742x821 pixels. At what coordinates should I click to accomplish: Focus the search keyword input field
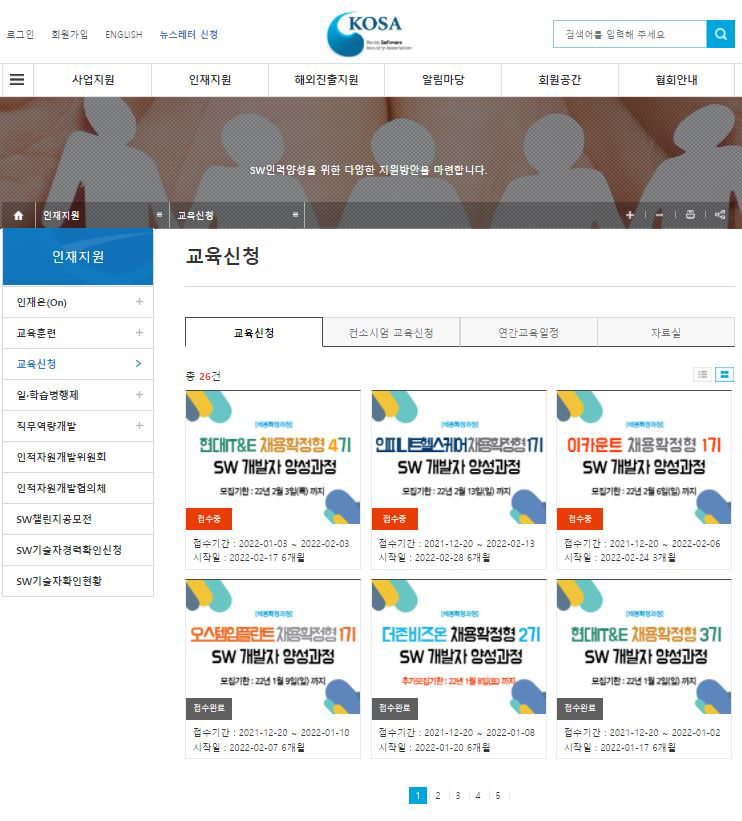pos(630,34)
